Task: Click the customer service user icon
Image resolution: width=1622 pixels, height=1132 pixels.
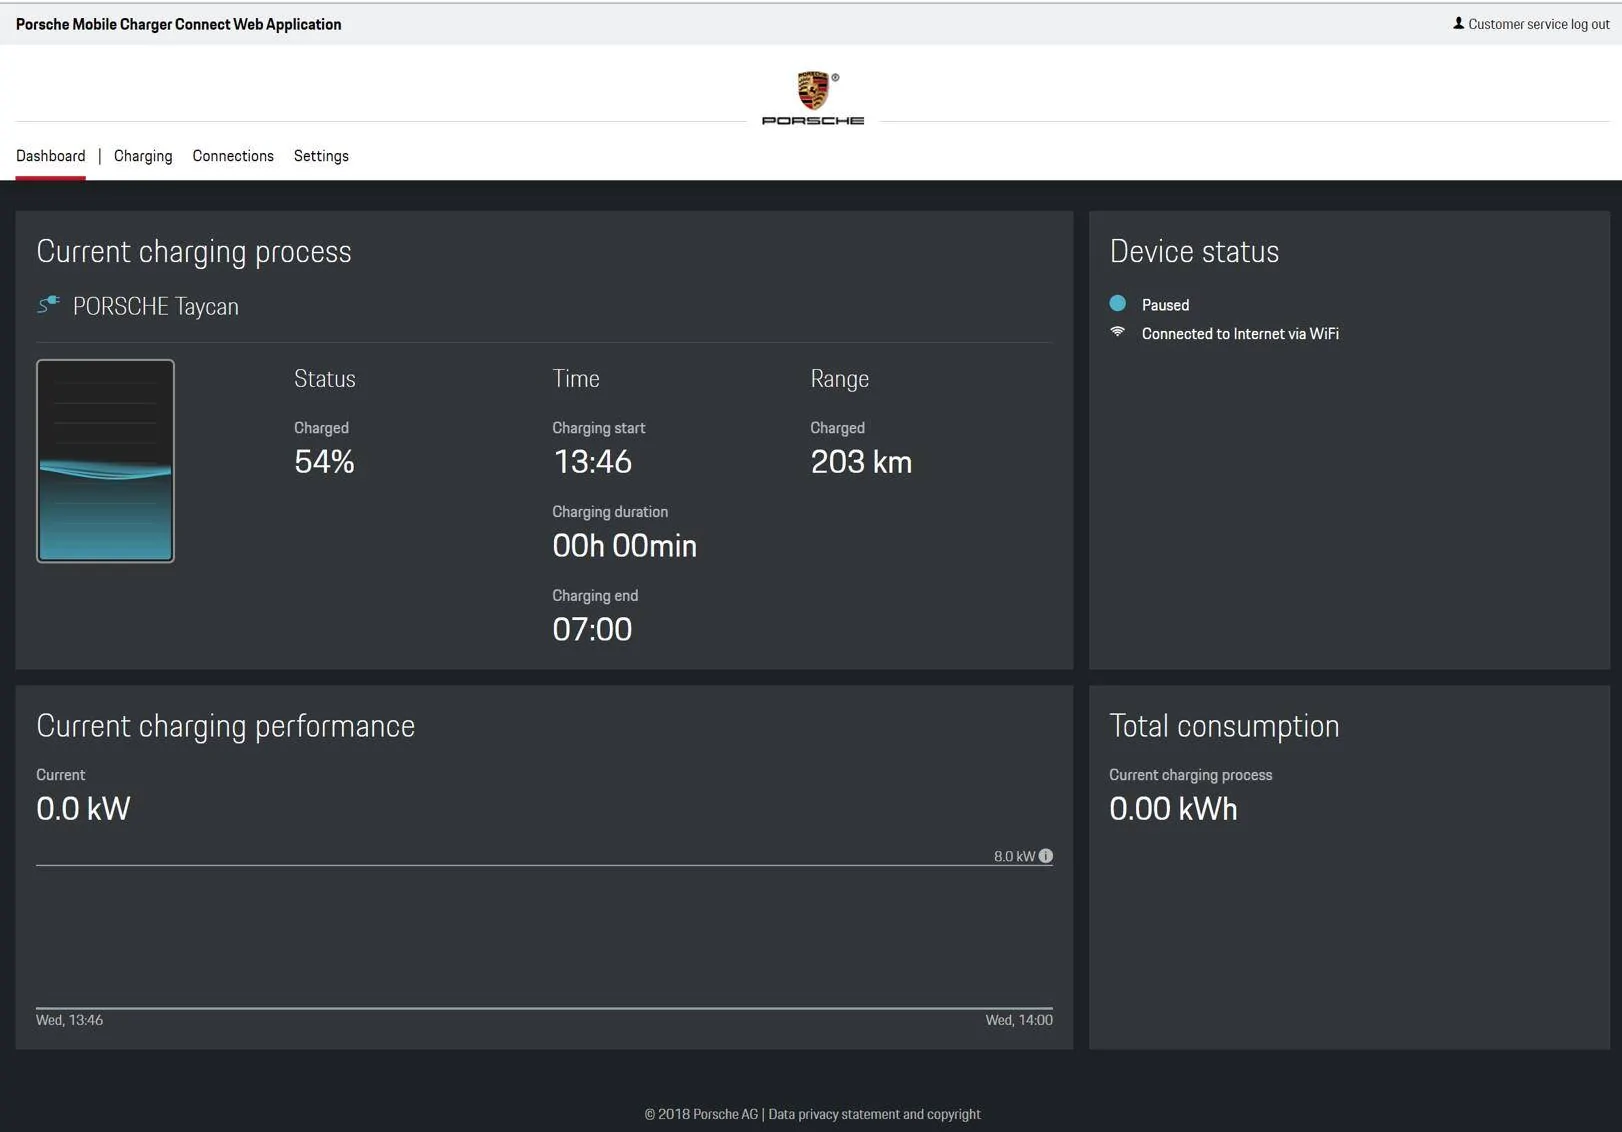Action: coord(1458,24)
